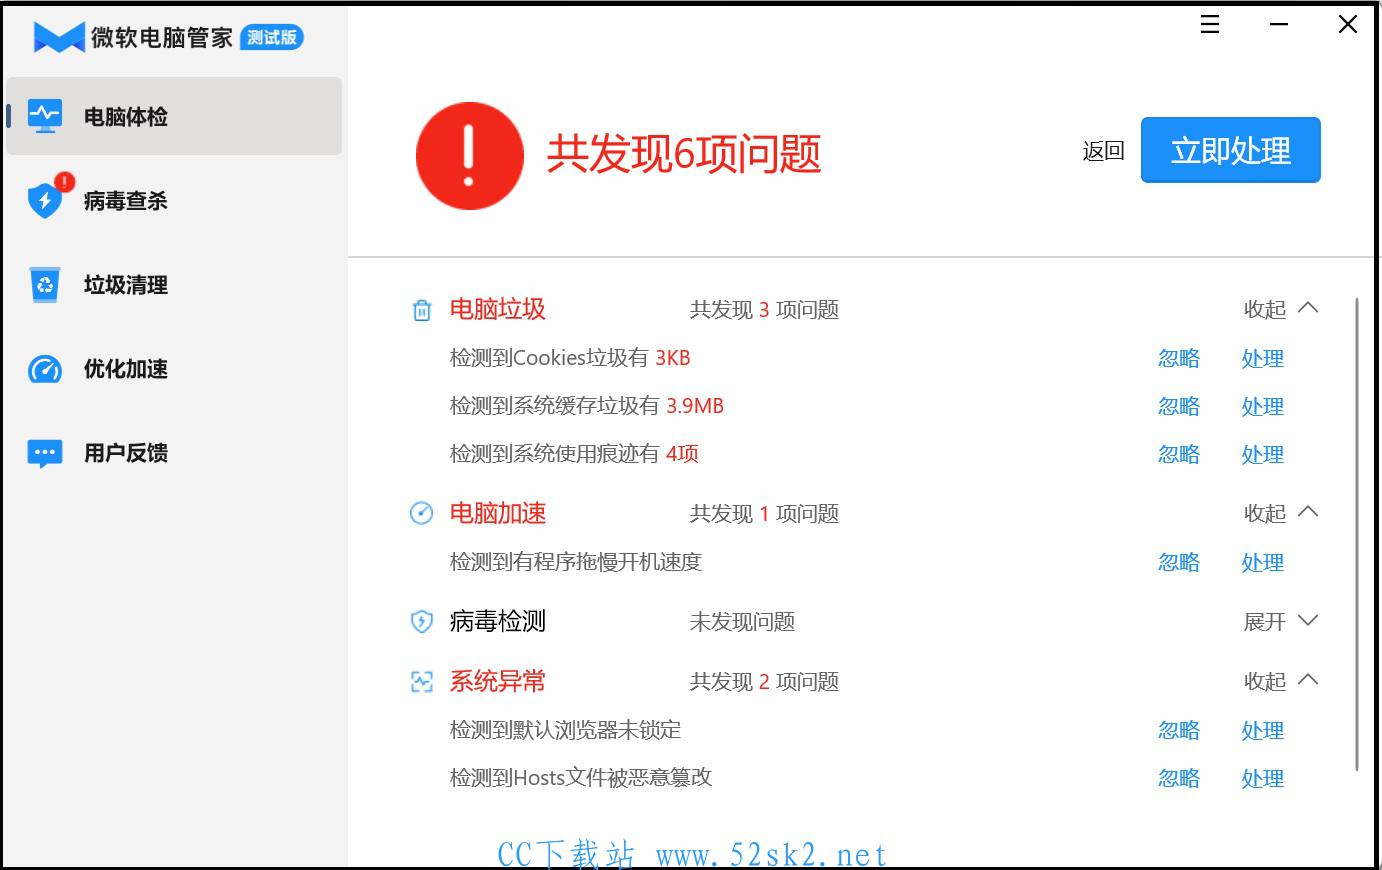Click the 垃圾清理 recycle bin icon
The image size is (1382, 870).
45,284
